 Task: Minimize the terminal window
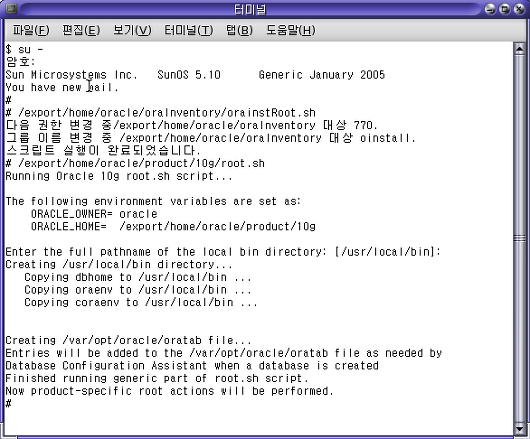490,9
